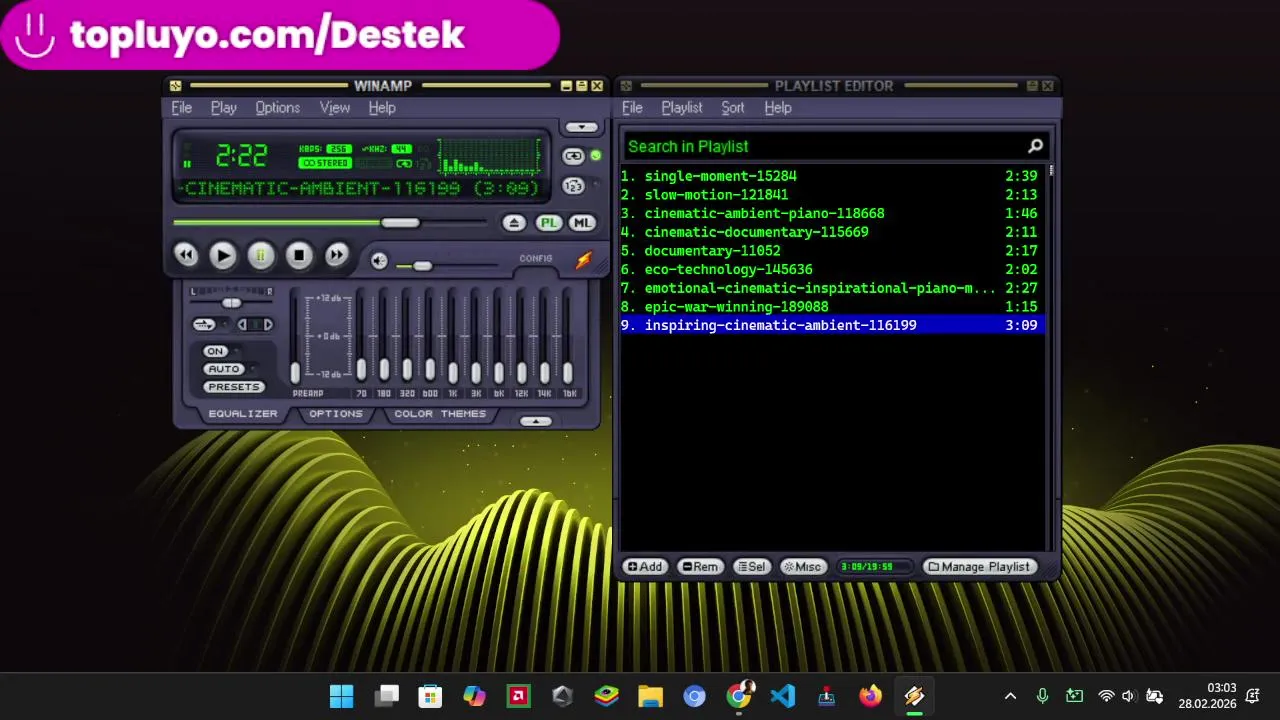Open Winamp Play menu
This screenshot has width=1280, height=720.
click(x=224, y=108)
